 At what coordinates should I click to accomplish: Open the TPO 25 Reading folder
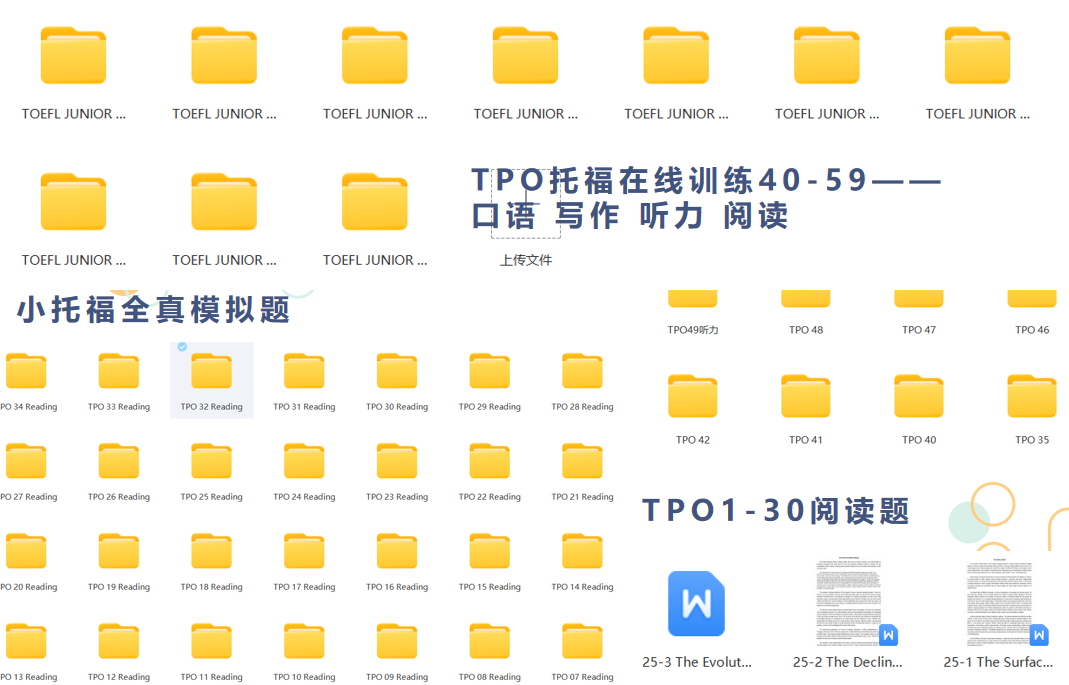coord(211,462)
